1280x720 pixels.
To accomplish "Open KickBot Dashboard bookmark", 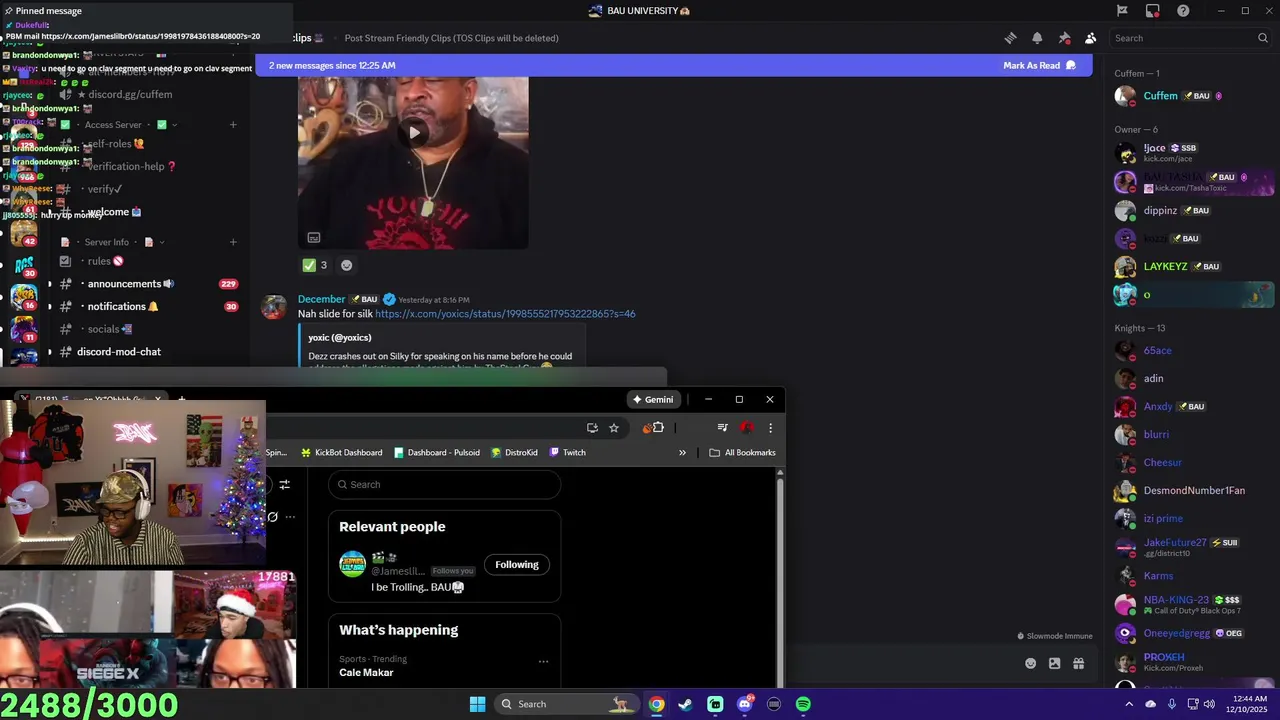I will [341, 452].
